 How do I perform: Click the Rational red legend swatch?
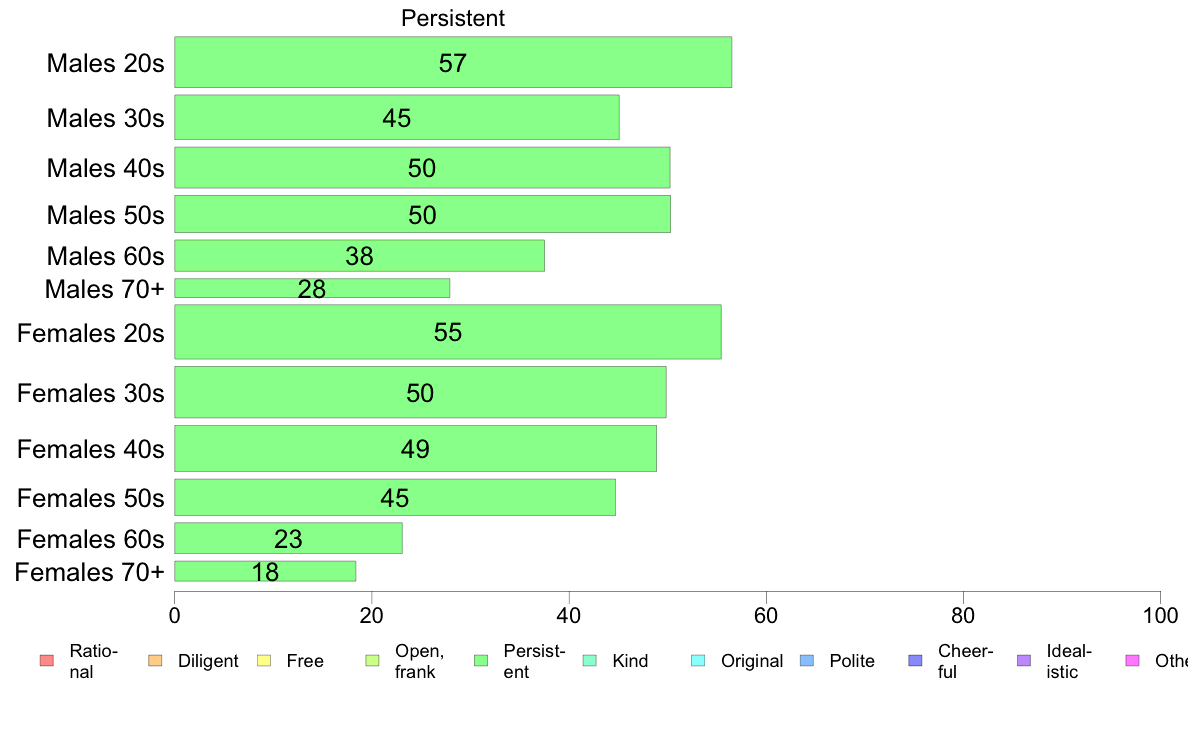click(47, 661)
